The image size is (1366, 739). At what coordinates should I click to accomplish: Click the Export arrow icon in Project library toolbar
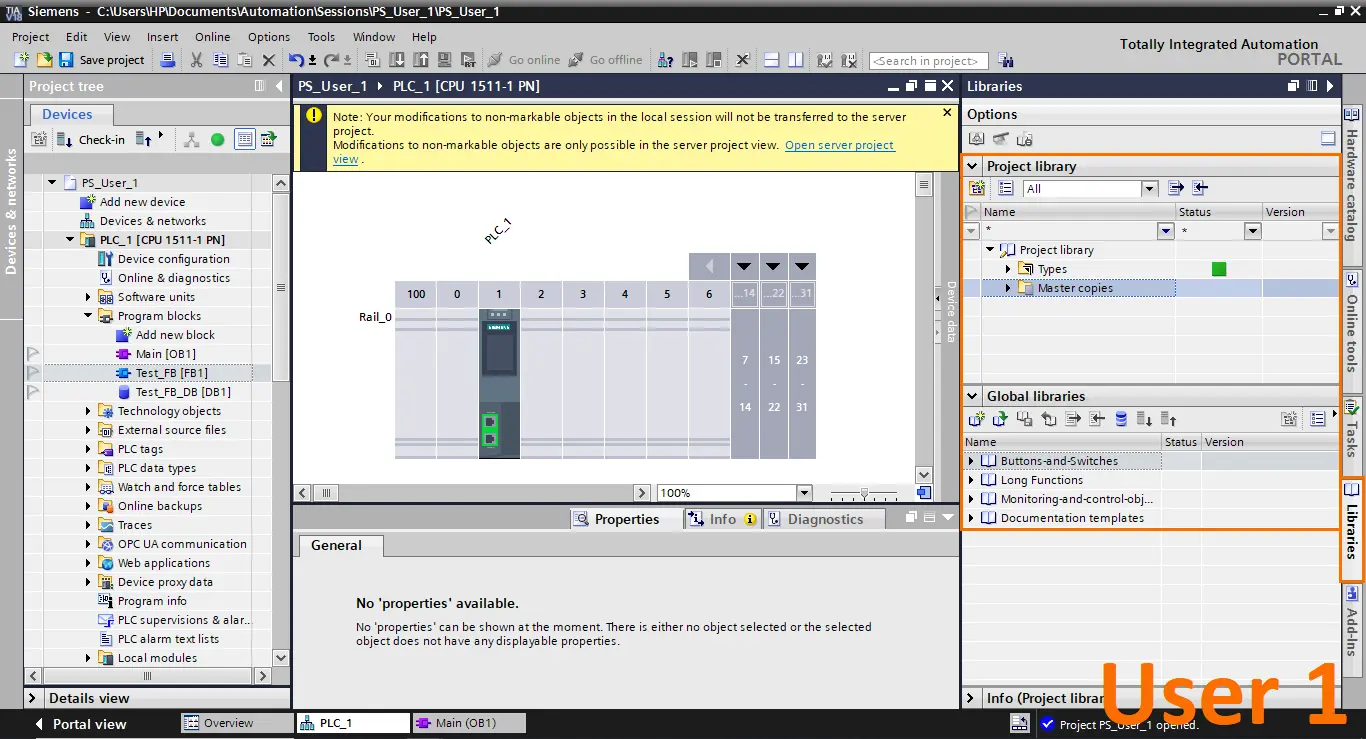[x=1176, y=188]
